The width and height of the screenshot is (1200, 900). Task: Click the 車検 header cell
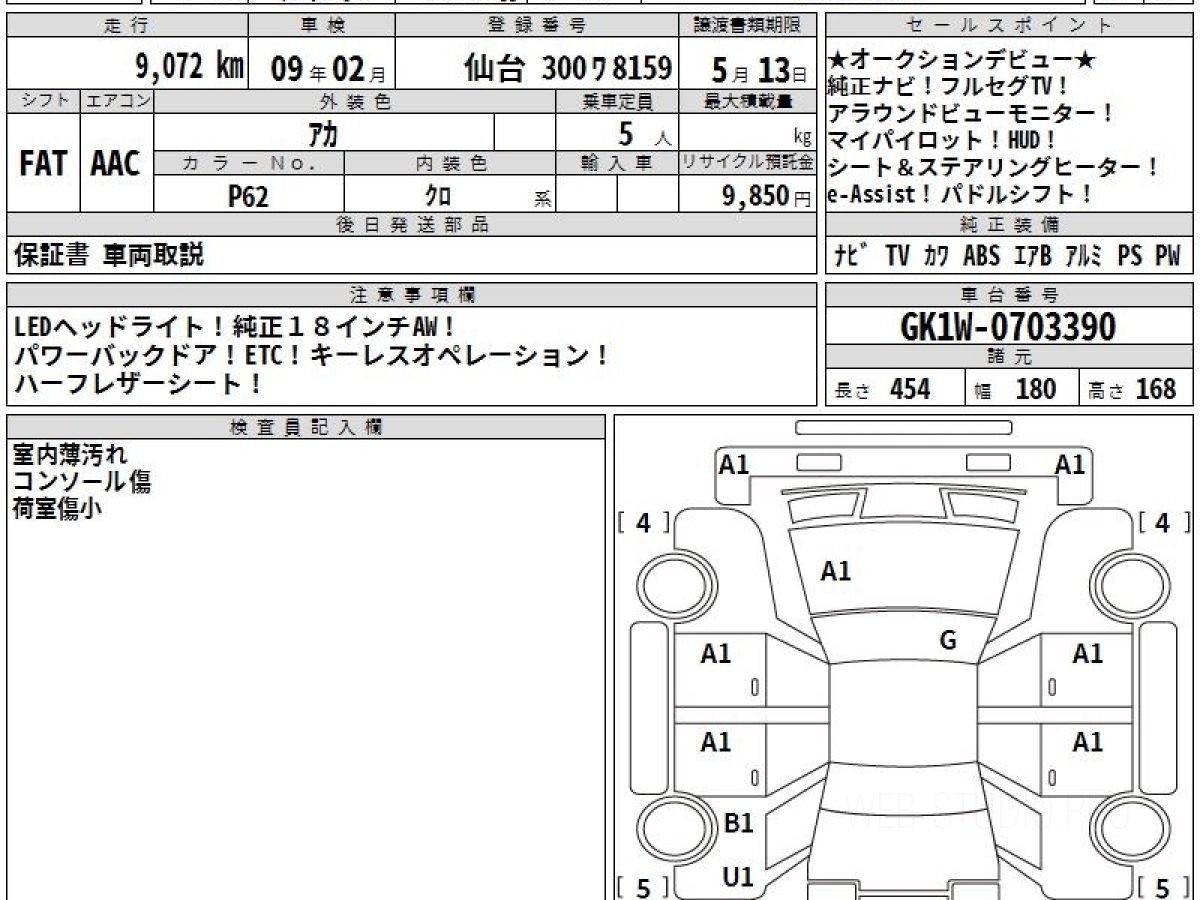tap(321, 26)
